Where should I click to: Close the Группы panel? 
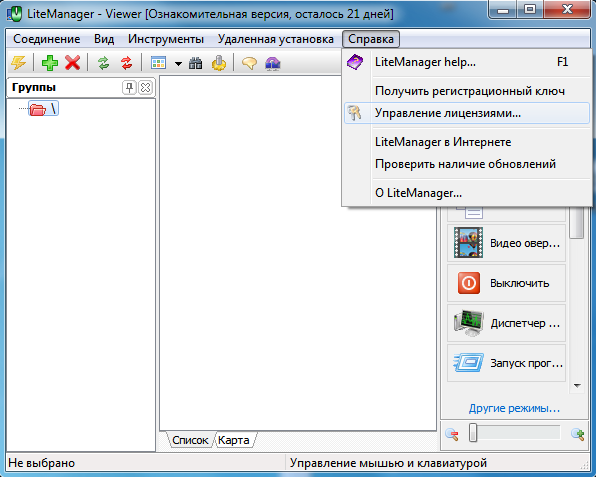145,87
